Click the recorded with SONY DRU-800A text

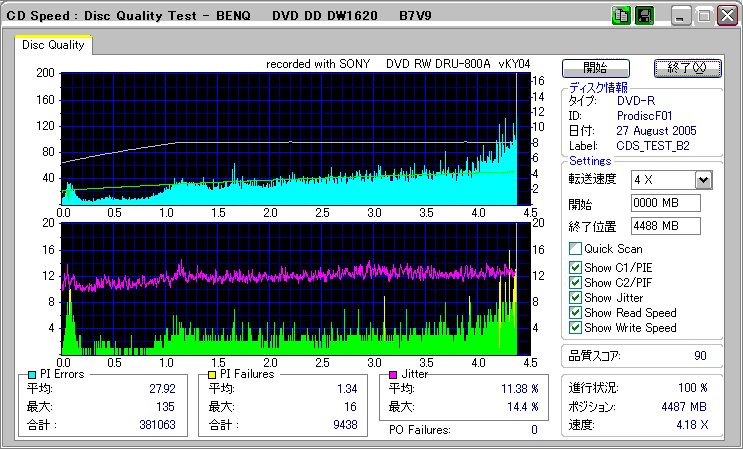coord(398,64)
